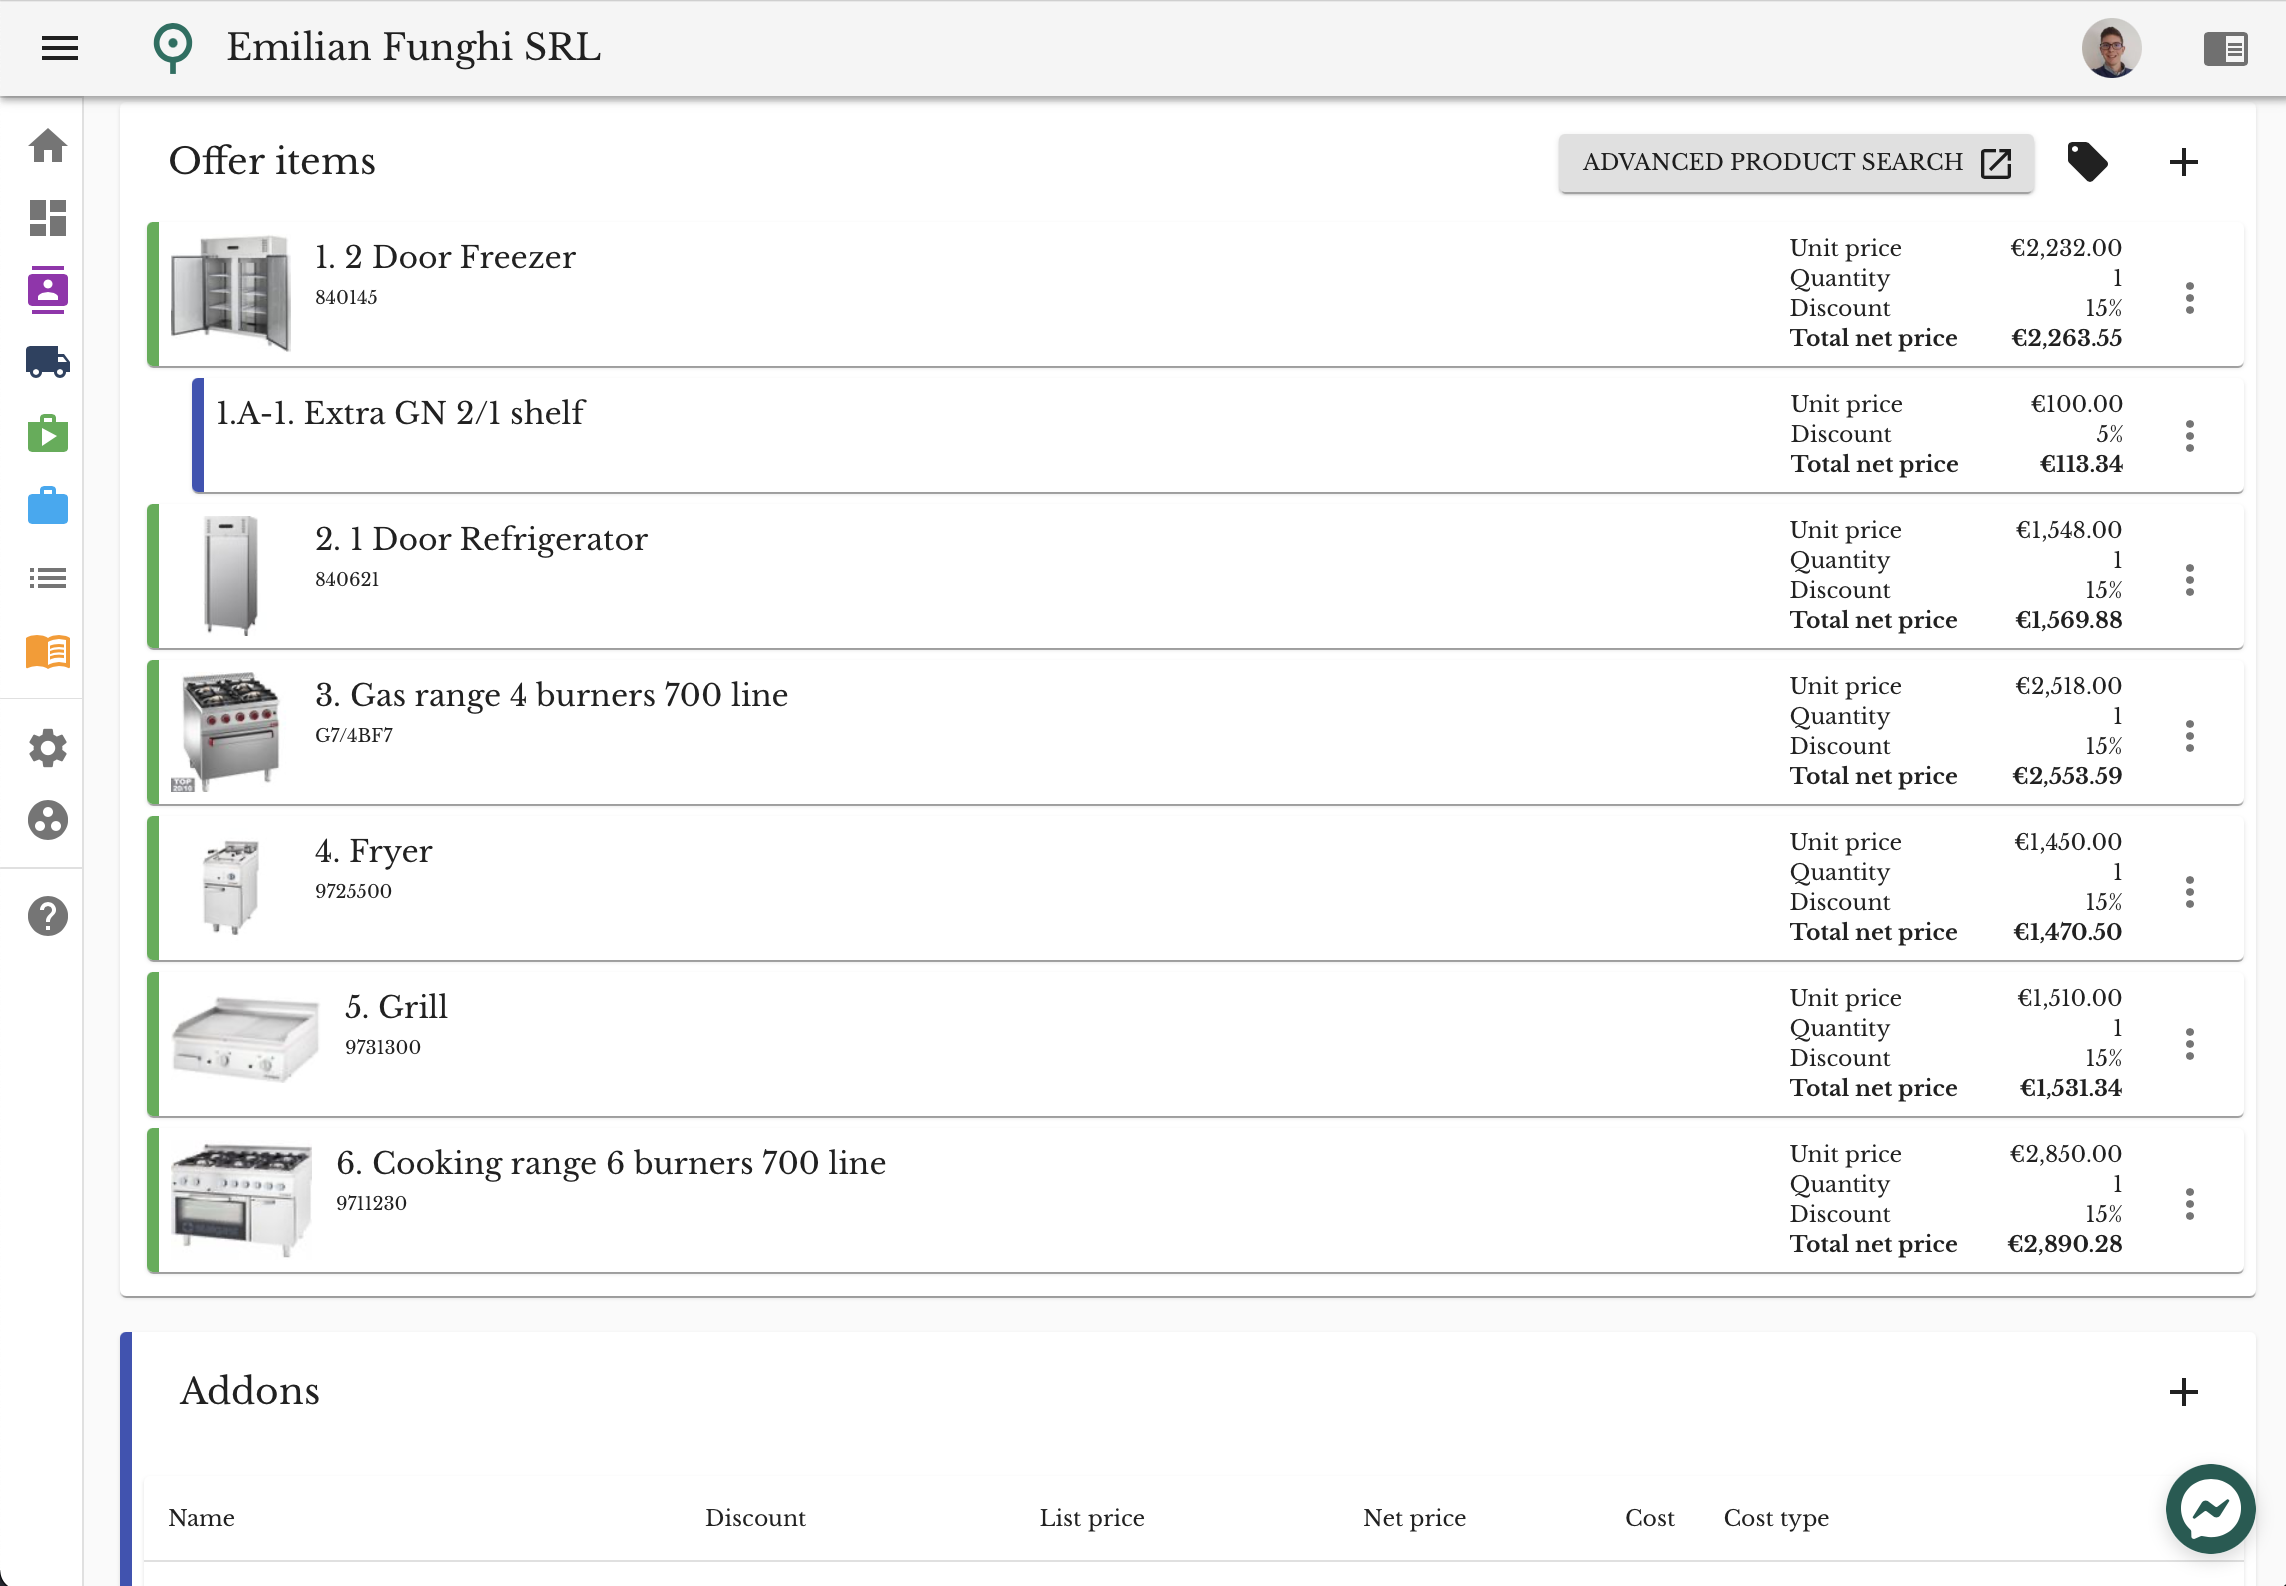The image size is (2286, 1586).
Task: Toggle the right side panel icon
Action: [2225, 48]
